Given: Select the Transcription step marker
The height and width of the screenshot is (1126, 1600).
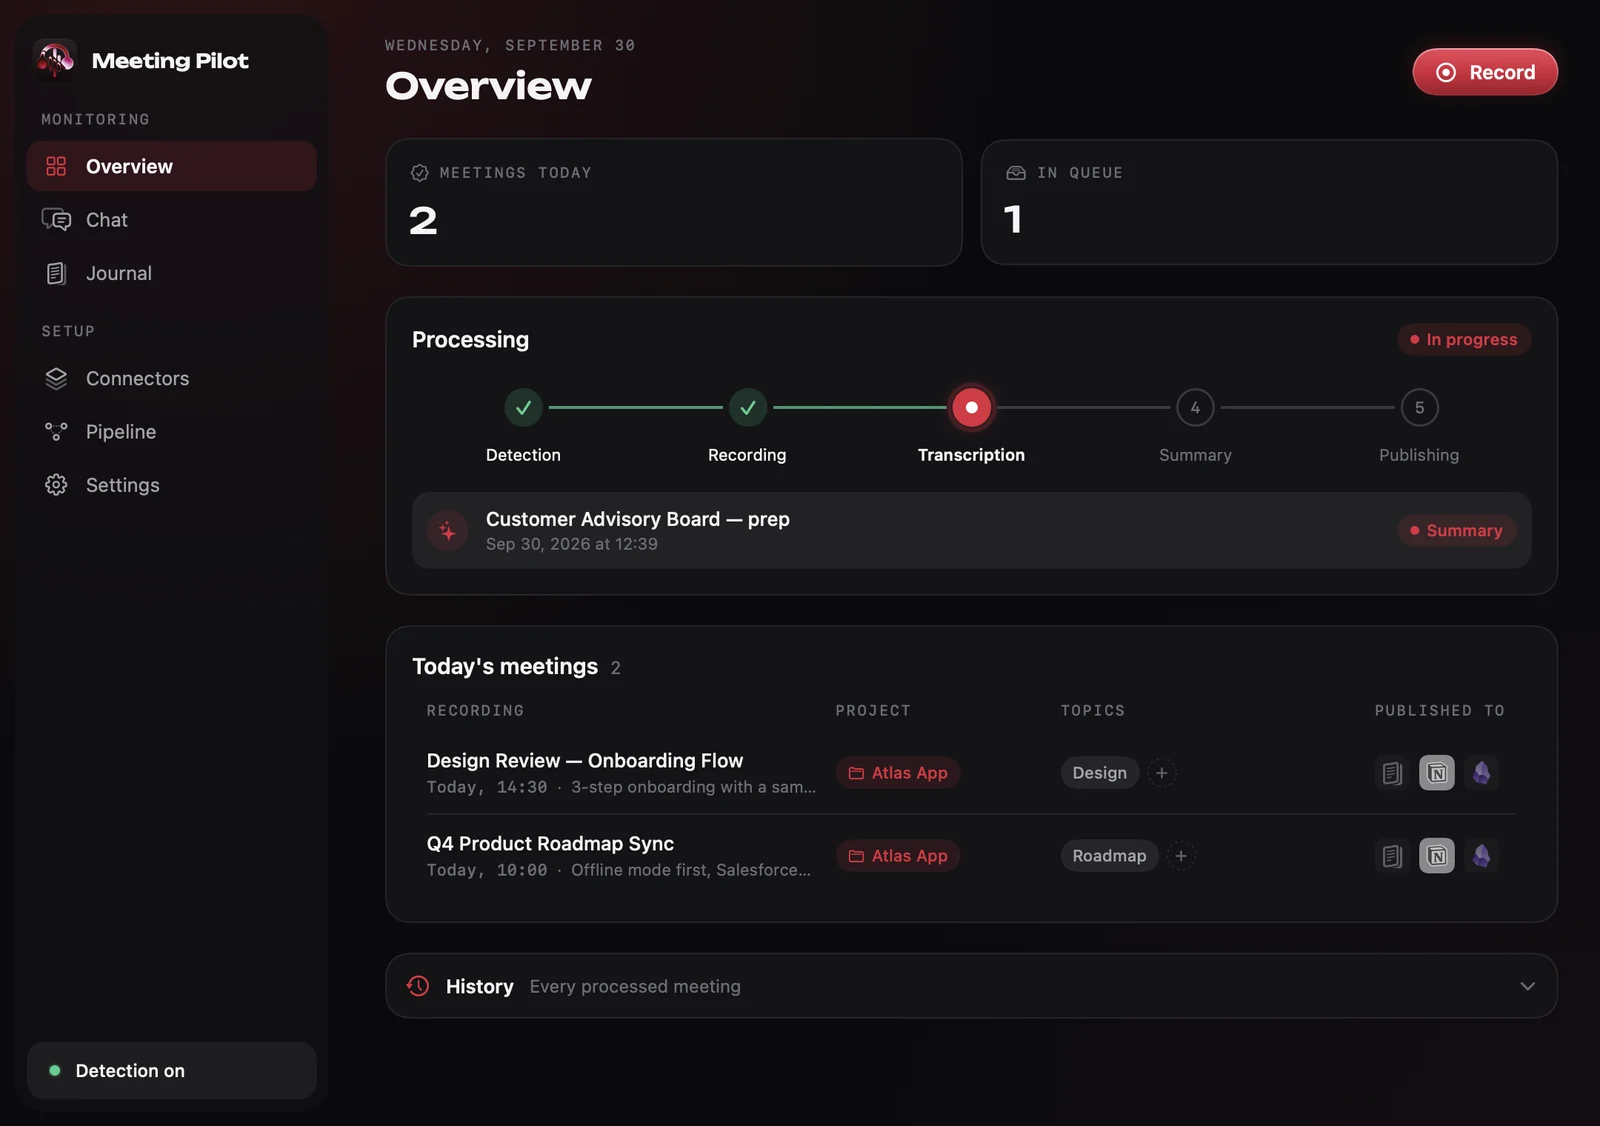Looking at the screenshot, I should click(971, 407).
